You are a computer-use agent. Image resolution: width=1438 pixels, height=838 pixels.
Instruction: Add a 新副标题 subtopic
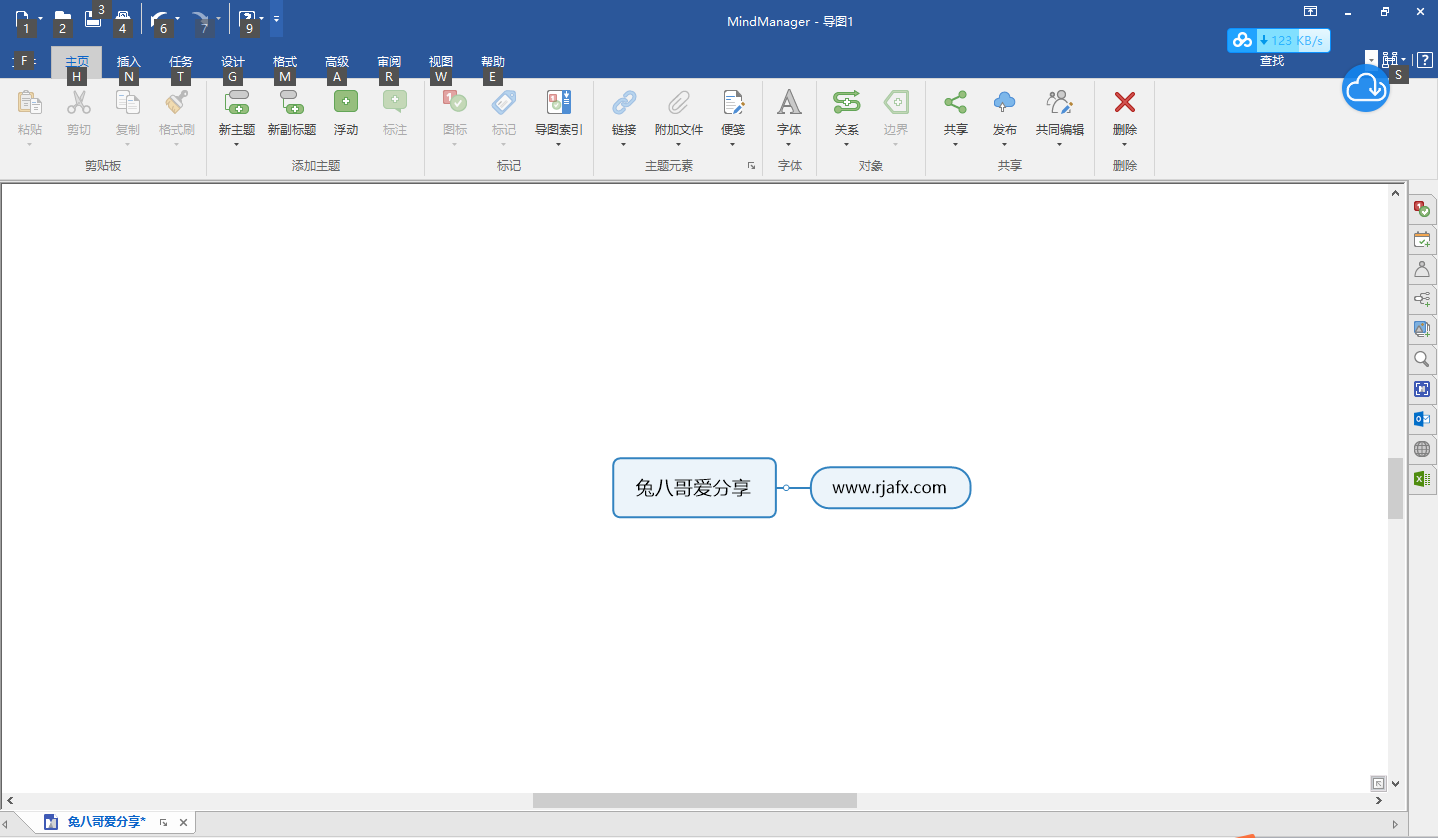pos(291,113)
